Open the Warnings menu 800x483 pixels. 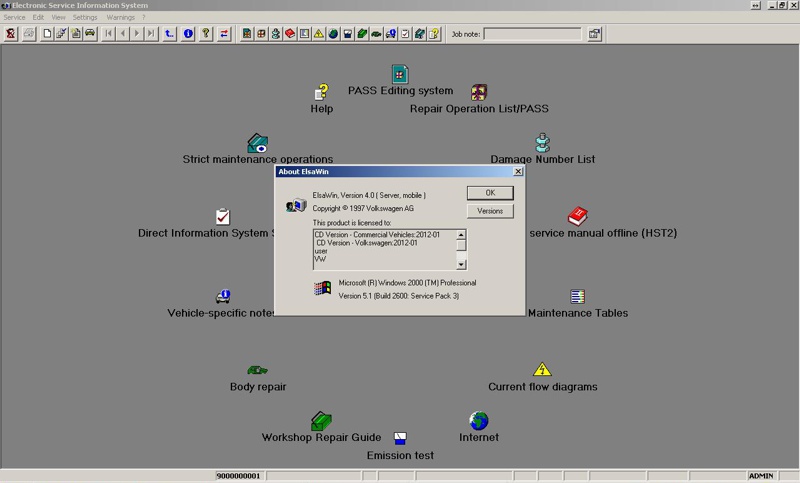pos(120,17)
